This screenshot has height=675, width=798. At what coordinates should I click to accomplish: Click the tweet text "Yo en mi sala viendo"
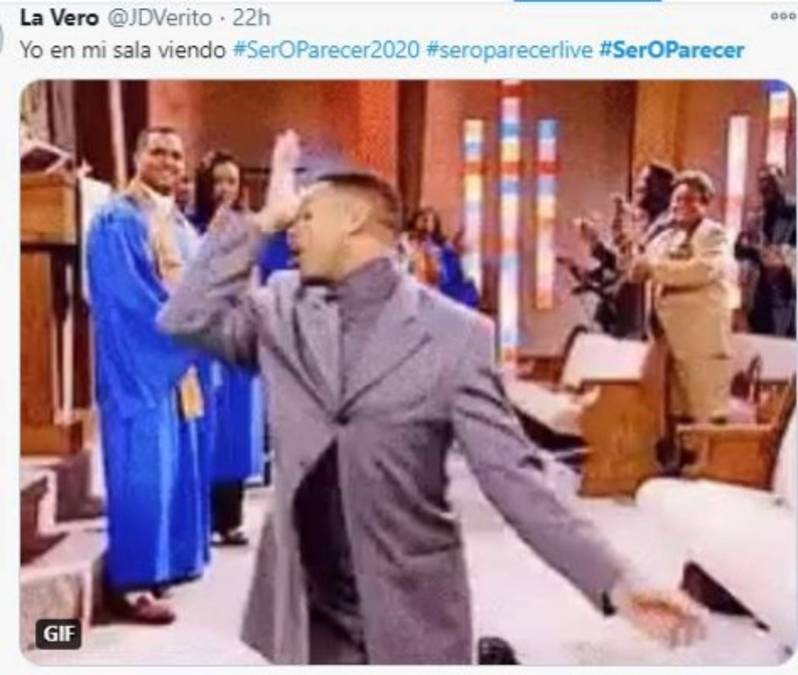pos(123,50)
